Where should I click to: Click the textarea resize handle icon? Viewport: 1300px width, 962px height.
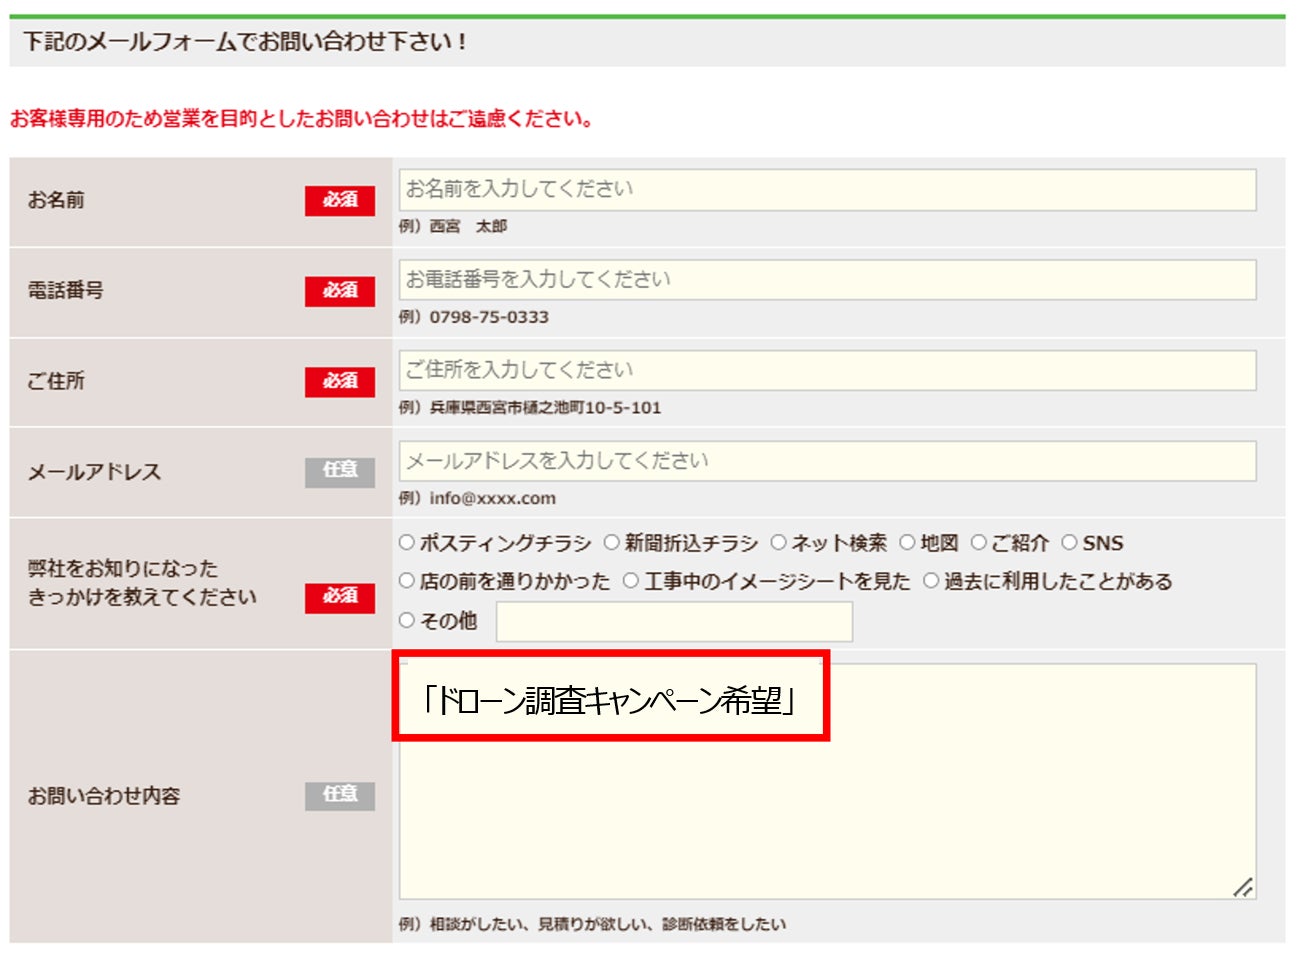tap(1243, 887)
